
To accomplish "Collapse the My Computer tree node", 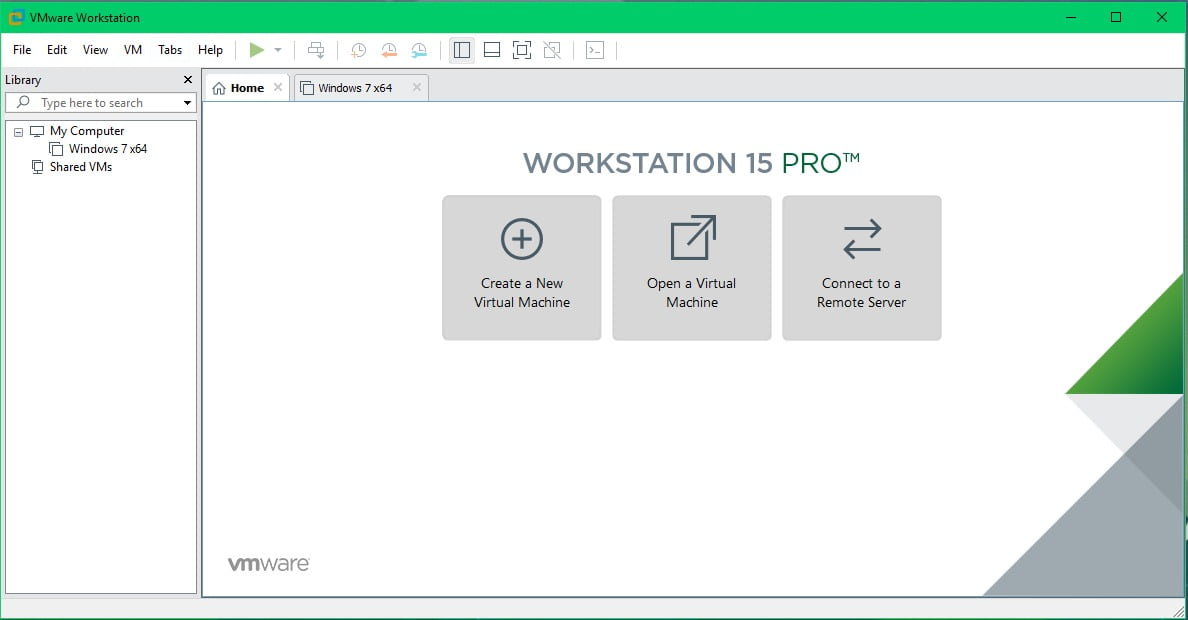I will tap(18, 132).
